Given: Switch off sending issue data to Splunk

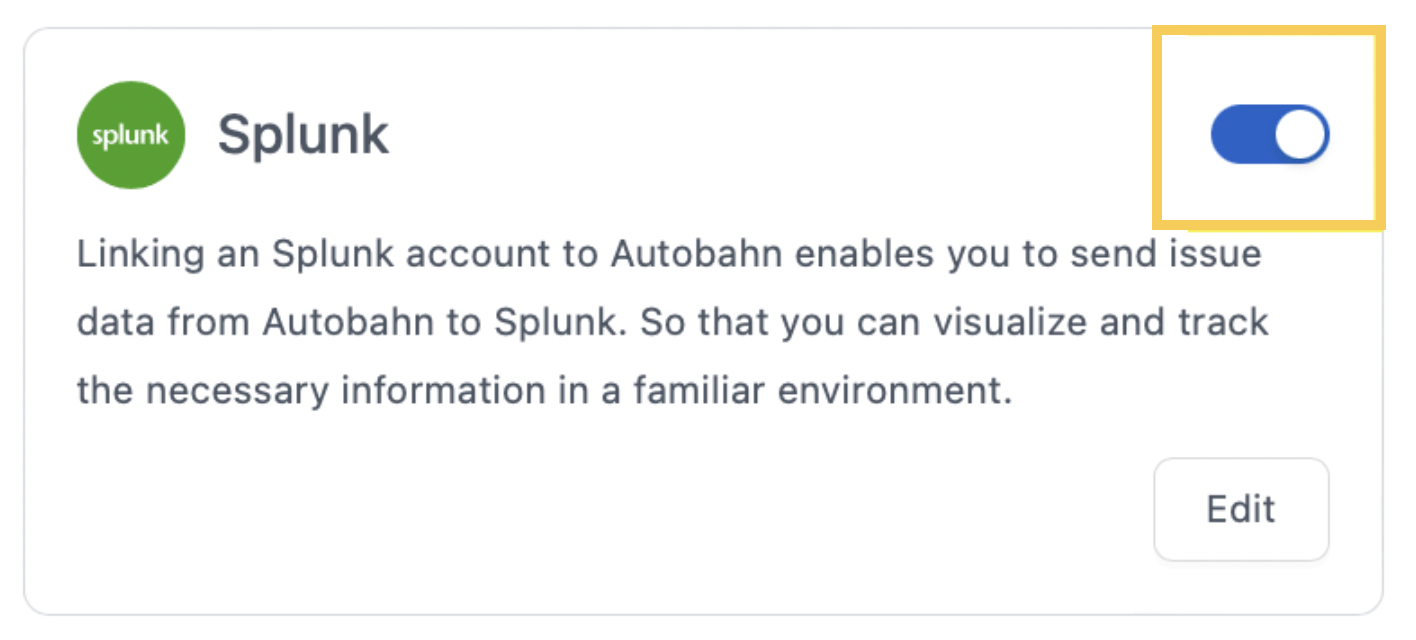Looking at the screenshot, I should tap(1270, 134).
